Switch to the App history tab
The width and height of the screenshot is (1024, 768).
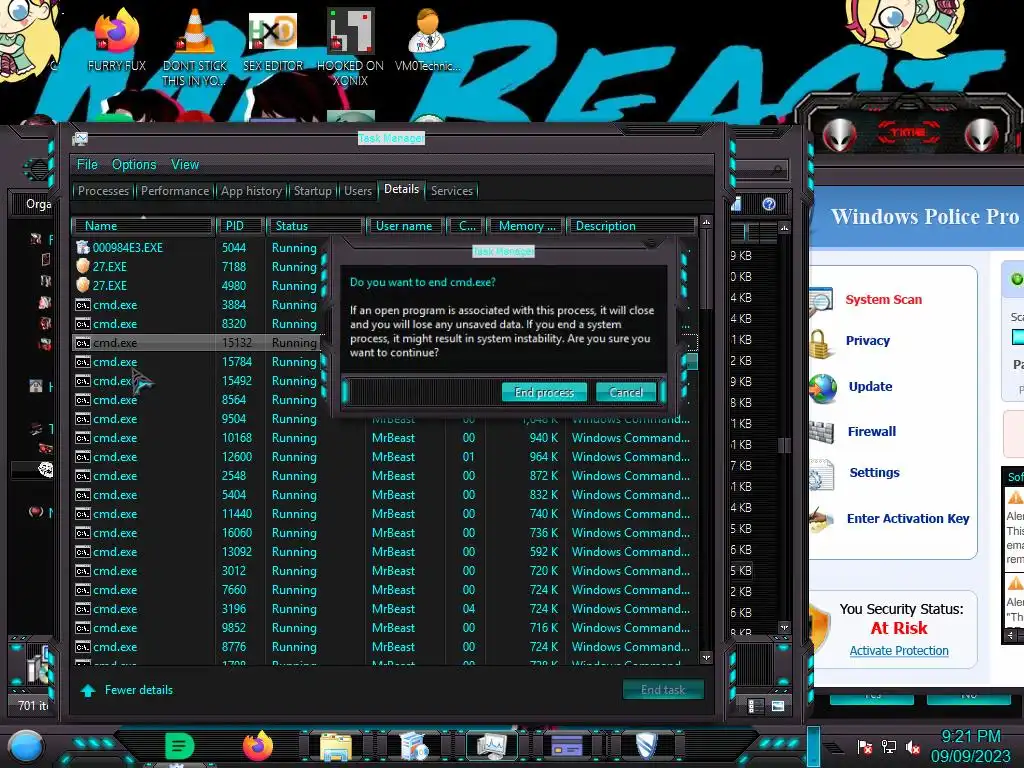(251, 191)
